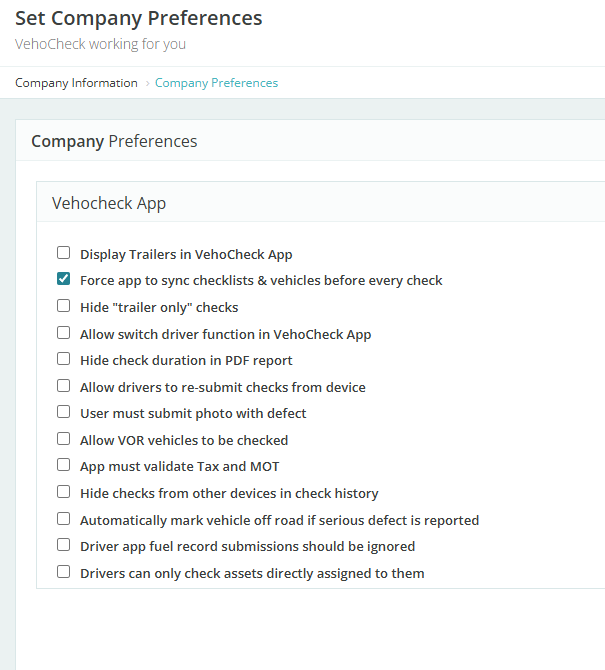Viewport: 605px width, 670px height.
Task: Check Hide check duration in PDF report
Action: pos(64,359)
